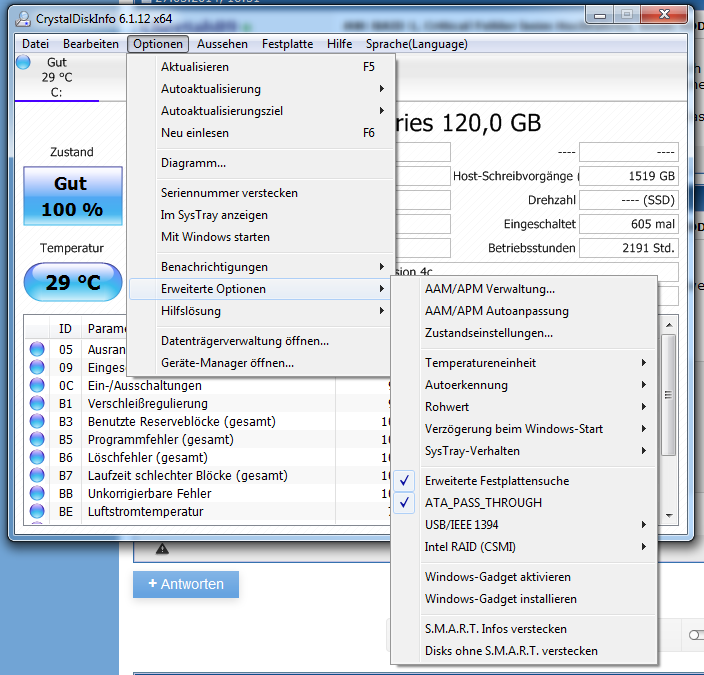The image size is (704, 675).
Task: Click the status orb of row B1
Action: (37, 403)
